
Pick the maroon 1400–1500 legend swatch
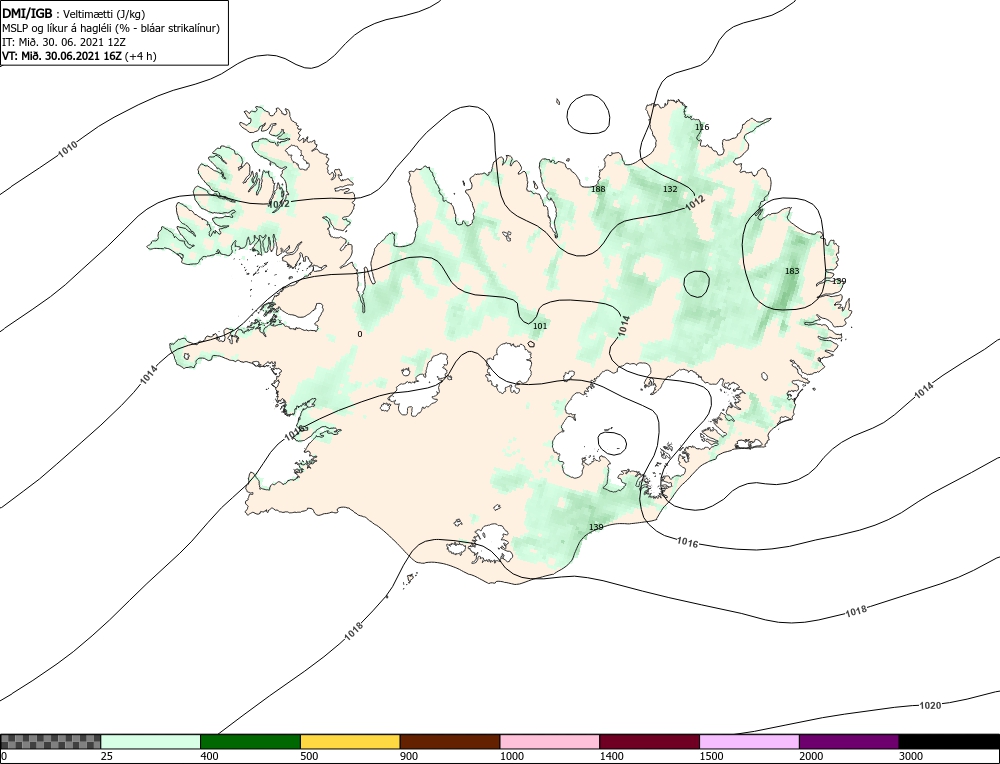649,741
